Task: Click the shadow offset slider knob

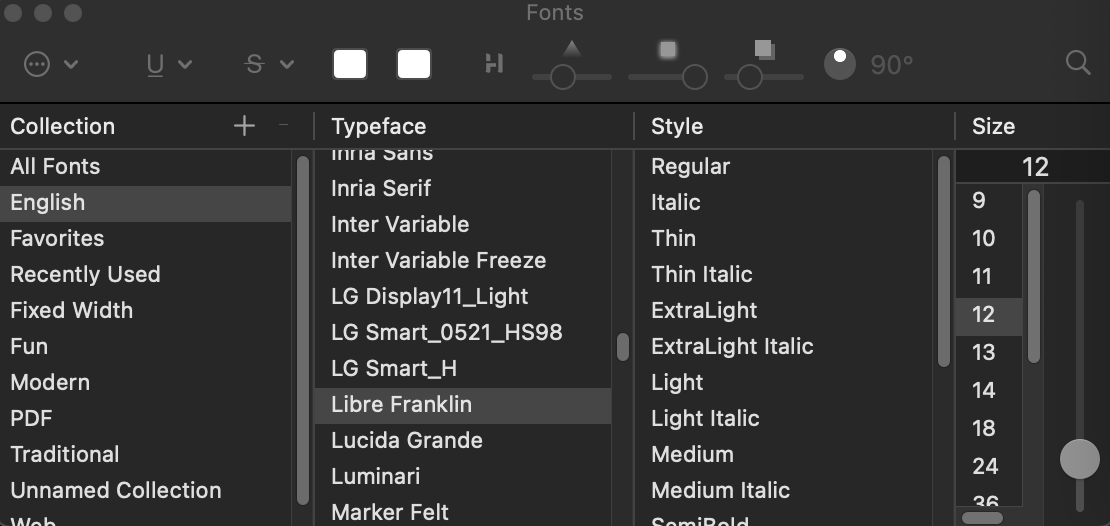Action: (x=750, y=77)
